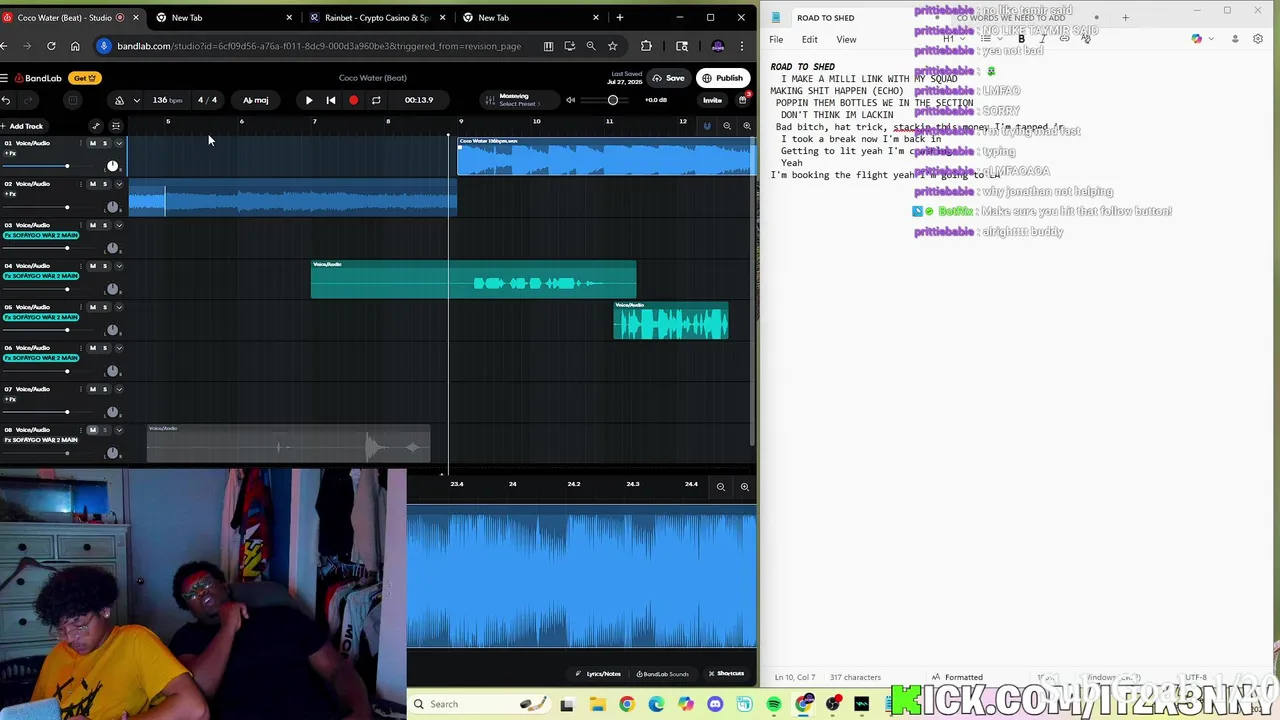Zoom in the timeline
1280x720 pixels.
click(x=746, y=126)
